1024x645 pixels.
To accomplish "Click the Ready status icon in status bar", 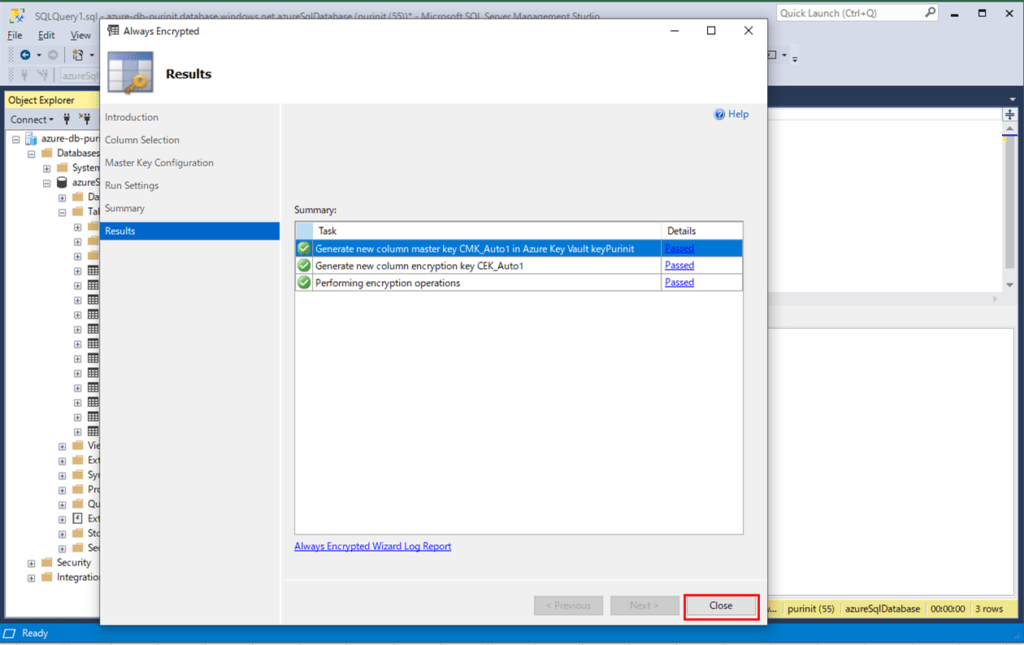I will point(10,632).
